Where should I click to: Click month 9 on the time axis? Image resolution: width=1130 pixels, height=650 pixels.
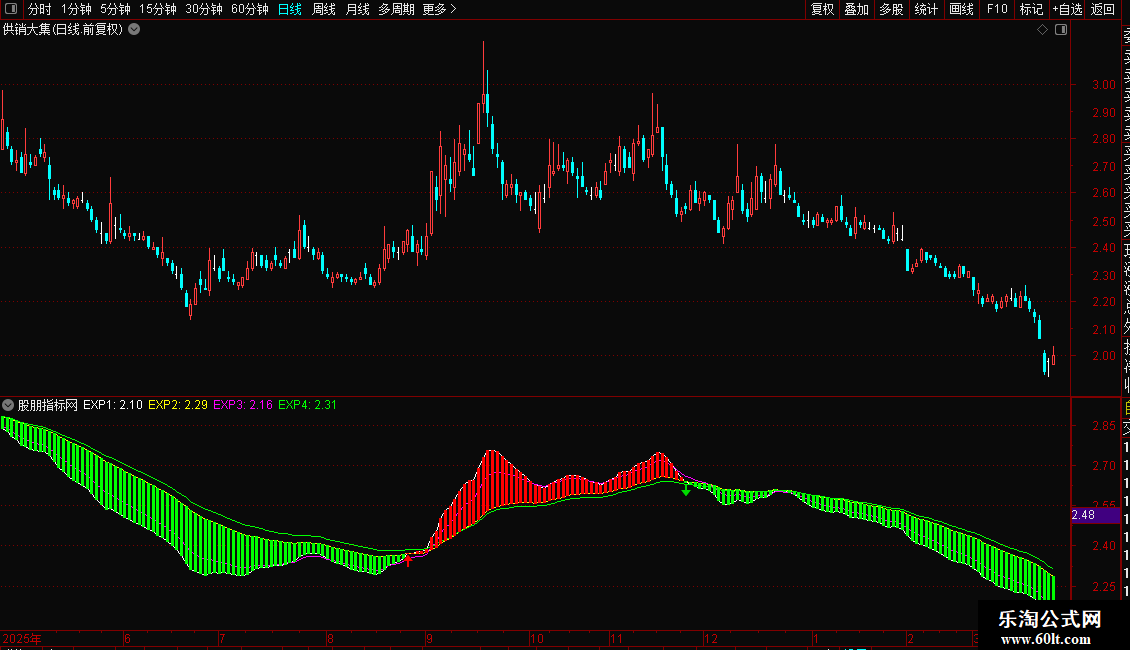pyautogui.click(x=430, y=638)
